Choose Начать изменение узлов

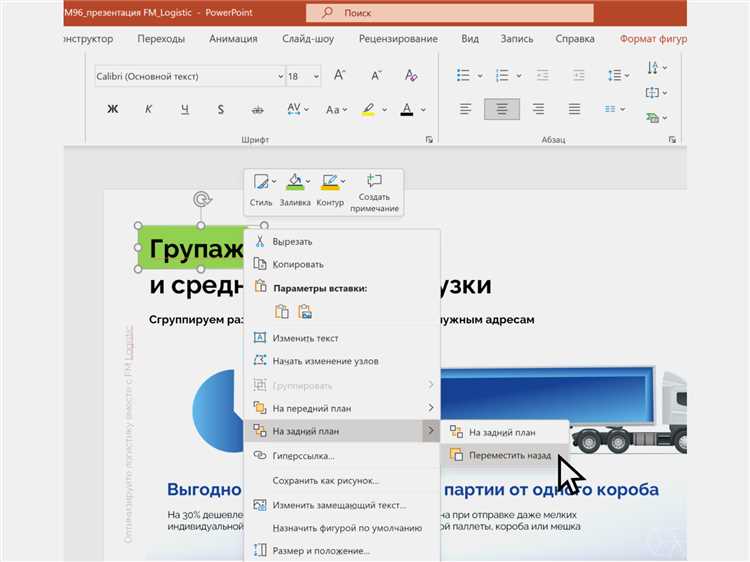point(342,361)
